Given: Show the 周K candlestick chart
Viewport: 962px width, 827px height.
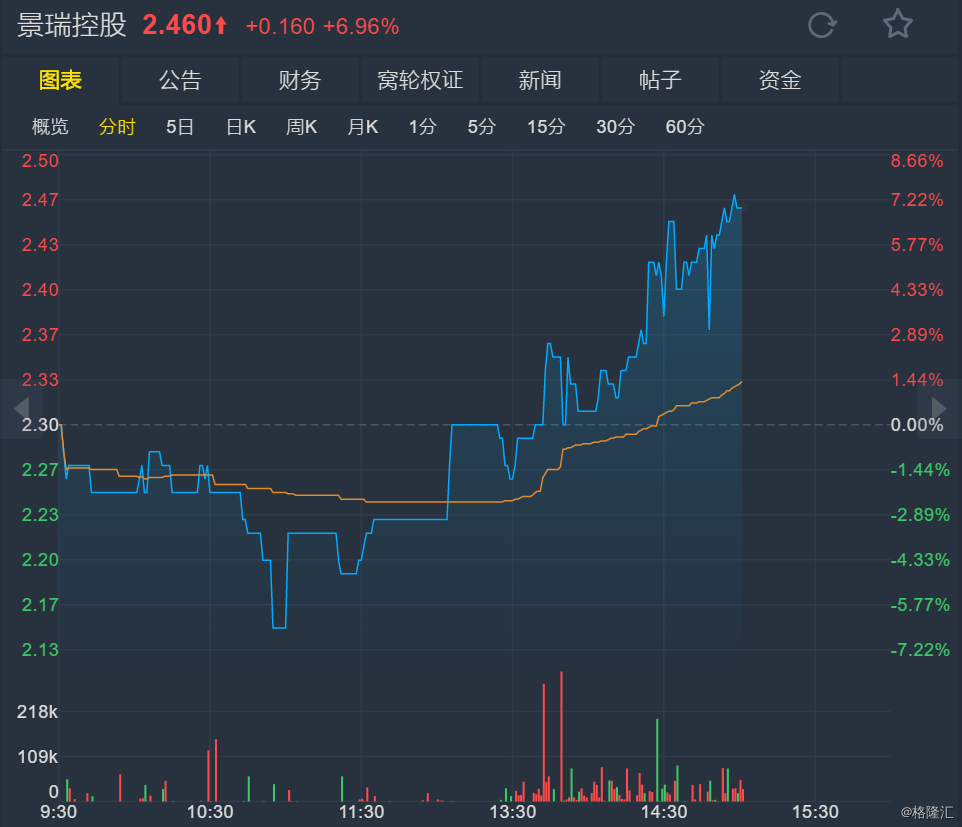Looking at the screenshot, I should tap(301, 127).
